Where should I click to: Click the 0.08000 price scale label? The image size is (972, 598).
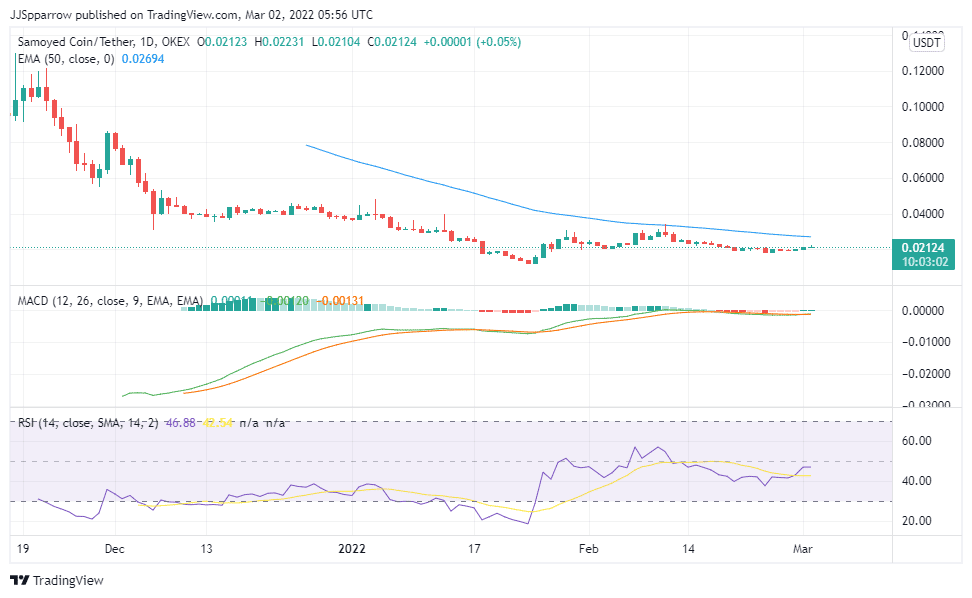tap(923, 143)
